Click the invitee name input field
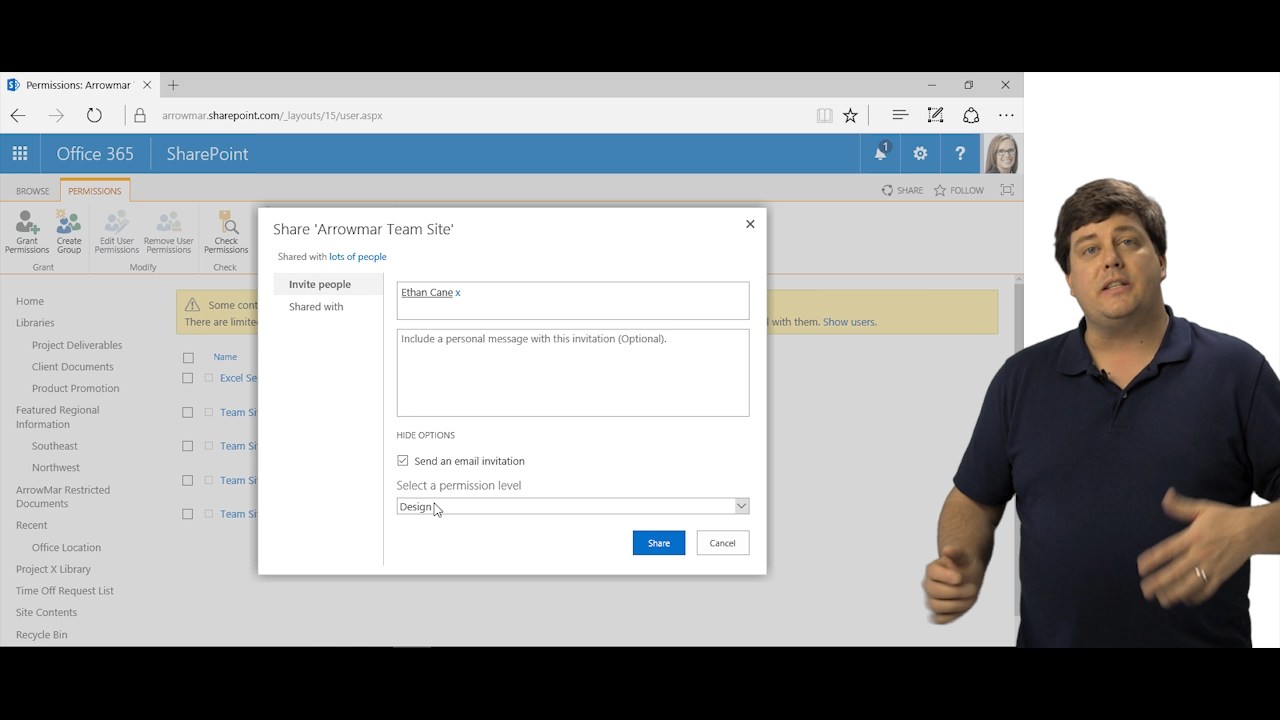 pyautogui.click(x=573, y=301)
